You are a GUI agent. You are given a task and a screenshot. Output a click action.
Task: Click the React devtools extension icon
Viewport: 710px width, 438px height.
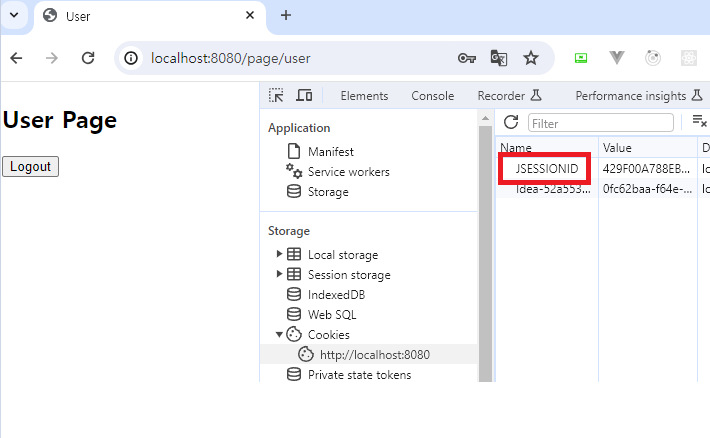tap(689, 58)
